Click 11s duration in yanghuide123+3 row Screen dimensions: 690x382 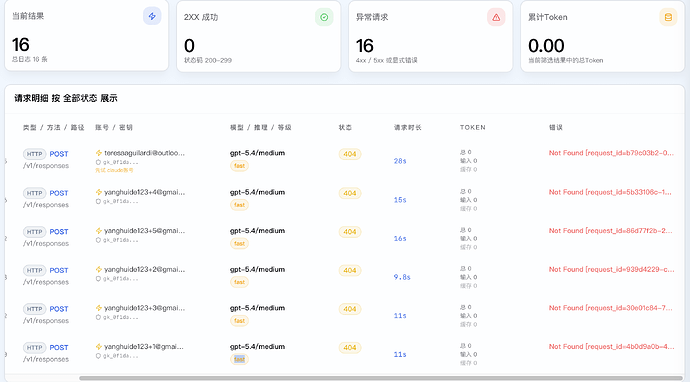coord(400,316)
